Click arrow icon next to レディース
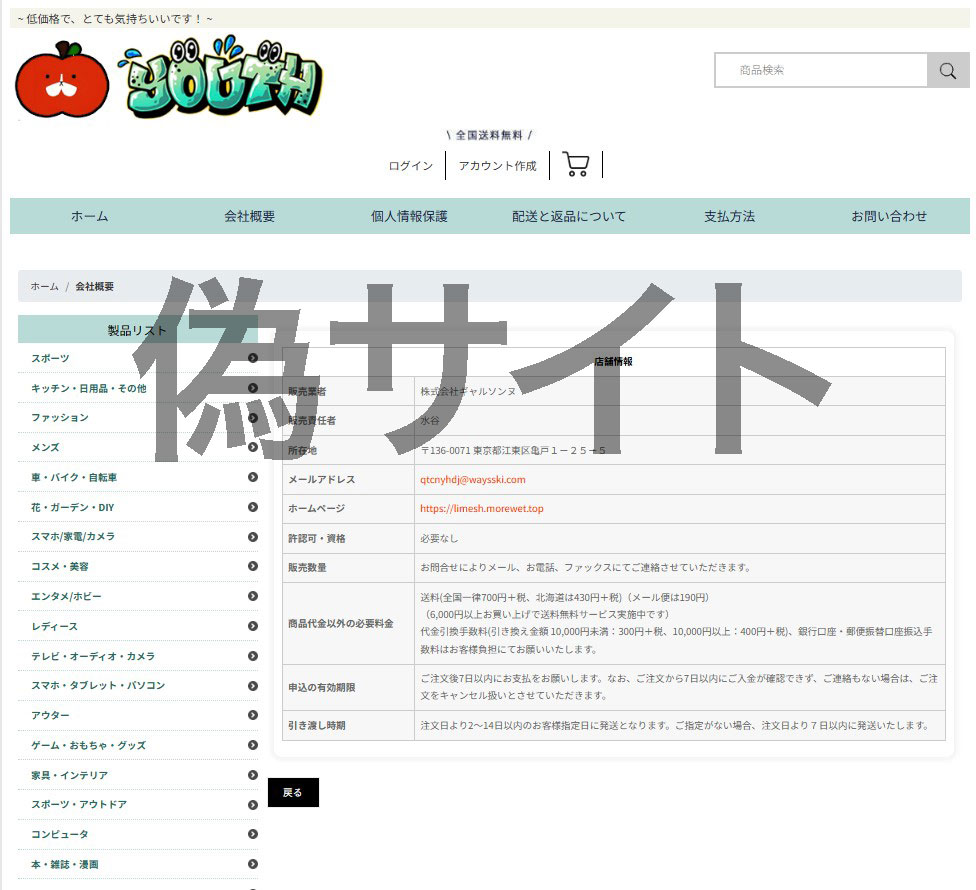 click(x=253, y=626)
